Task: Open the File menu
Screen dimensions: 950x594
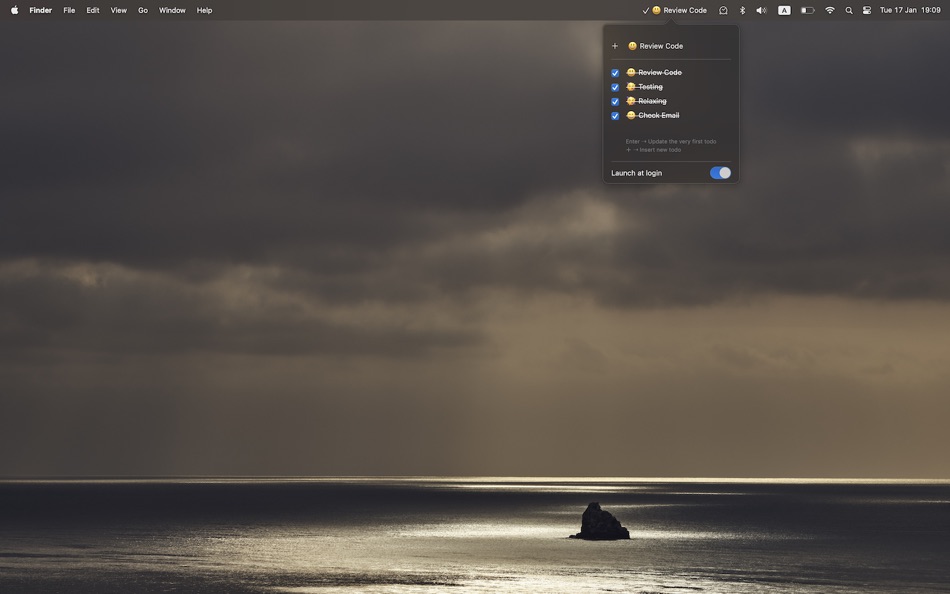Action: pos(69,10)
